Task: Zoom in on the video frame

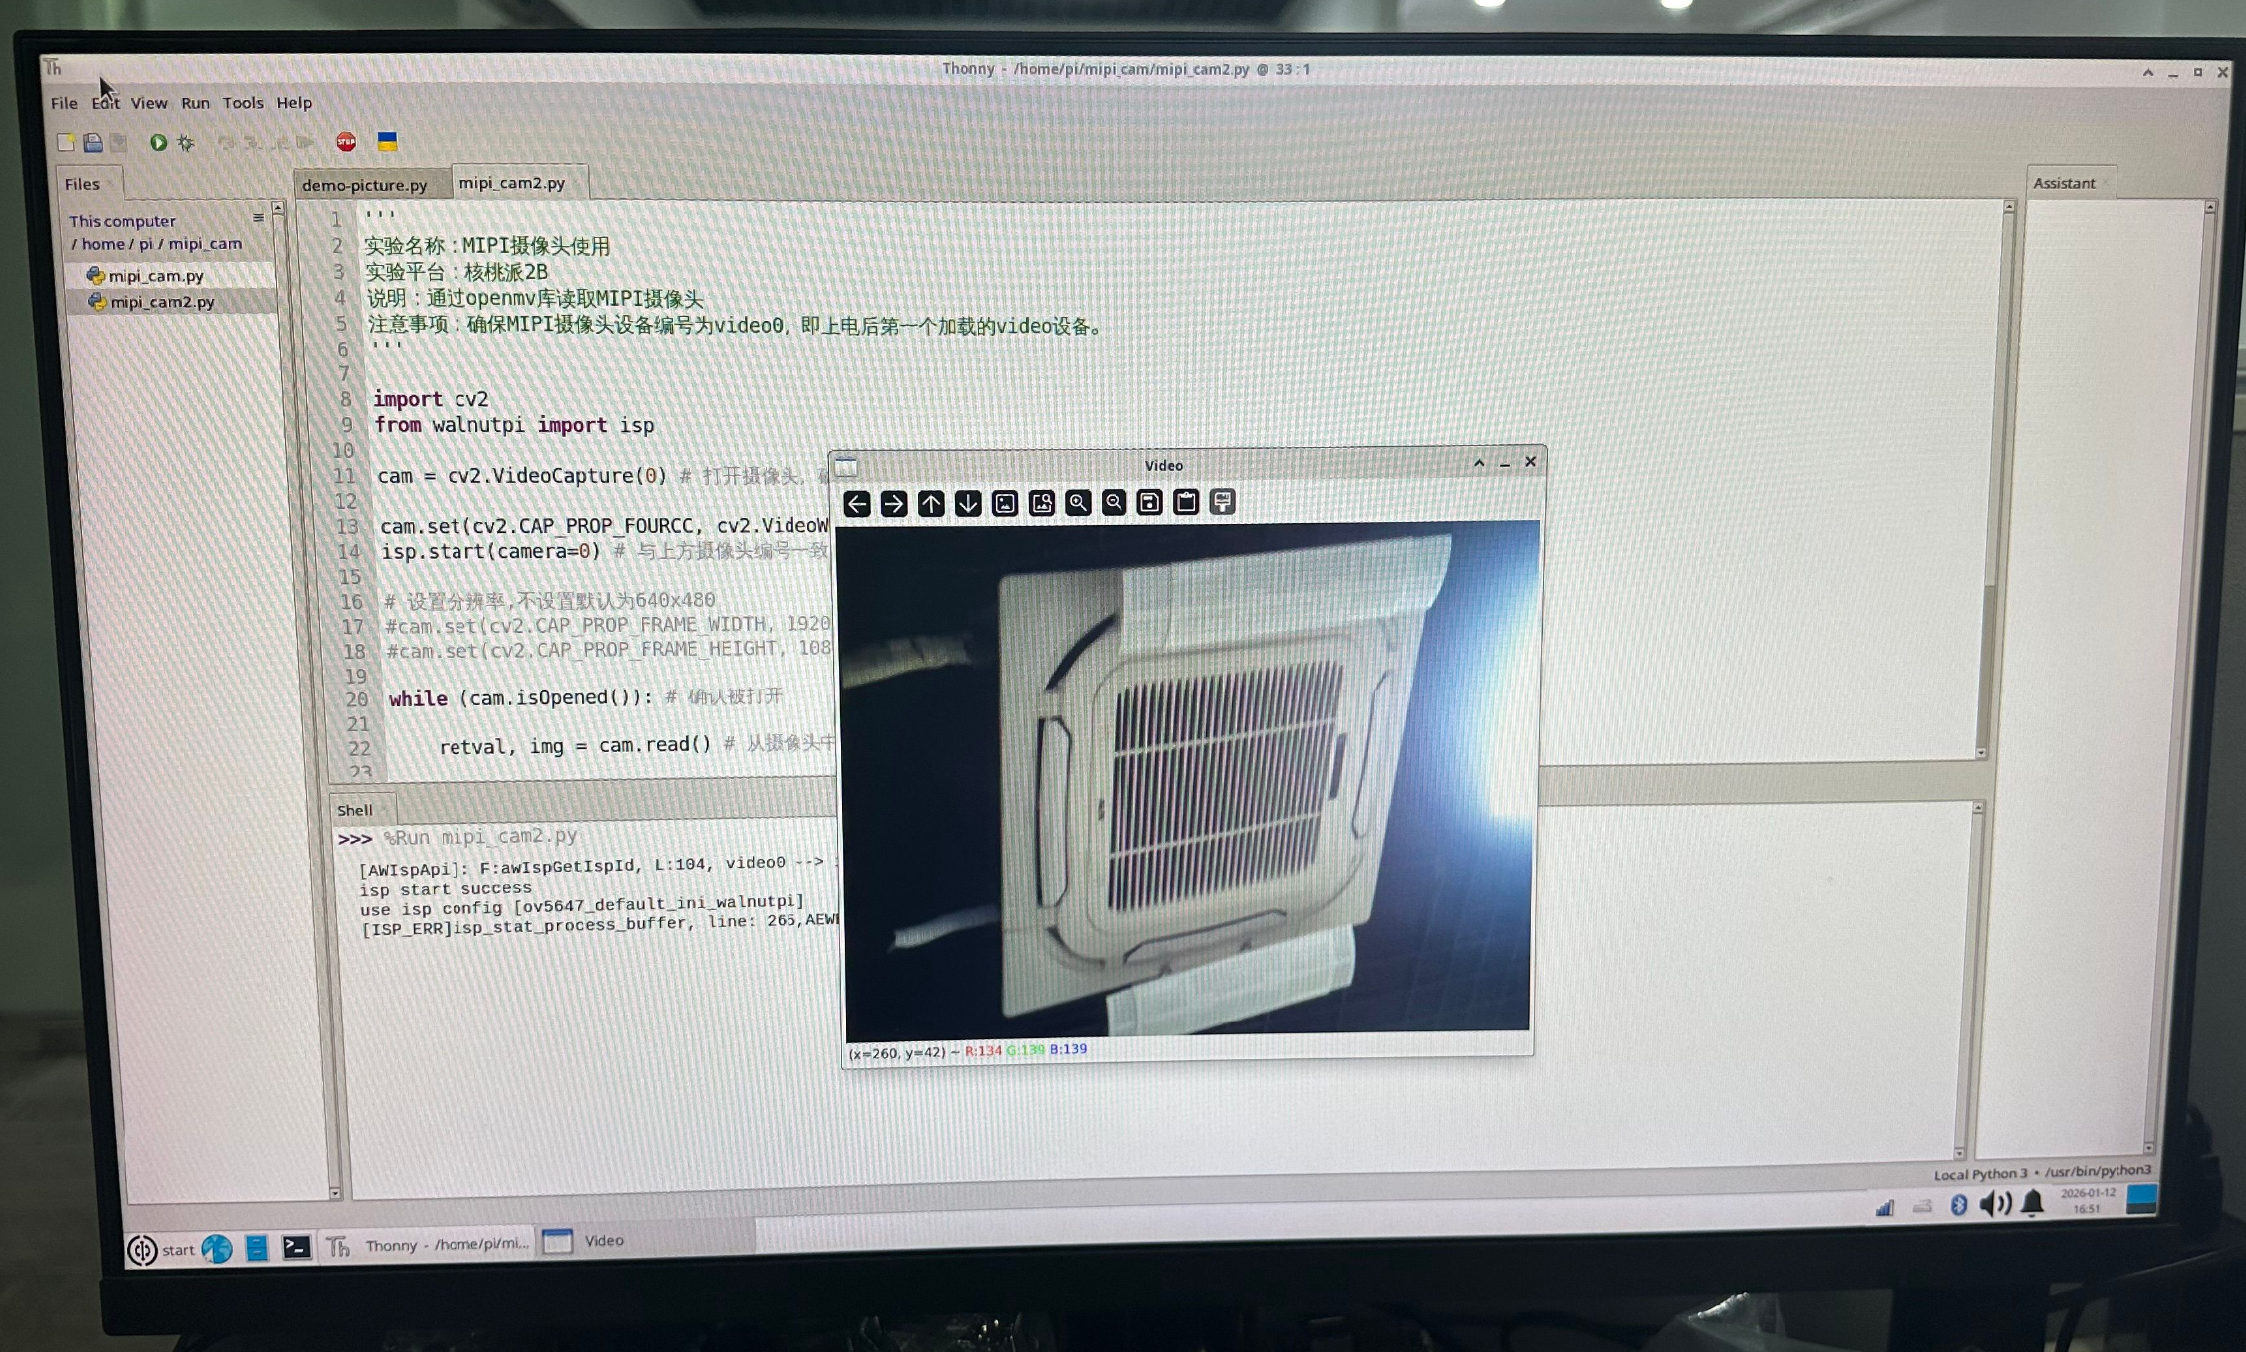Action: tap(1077, 503)
